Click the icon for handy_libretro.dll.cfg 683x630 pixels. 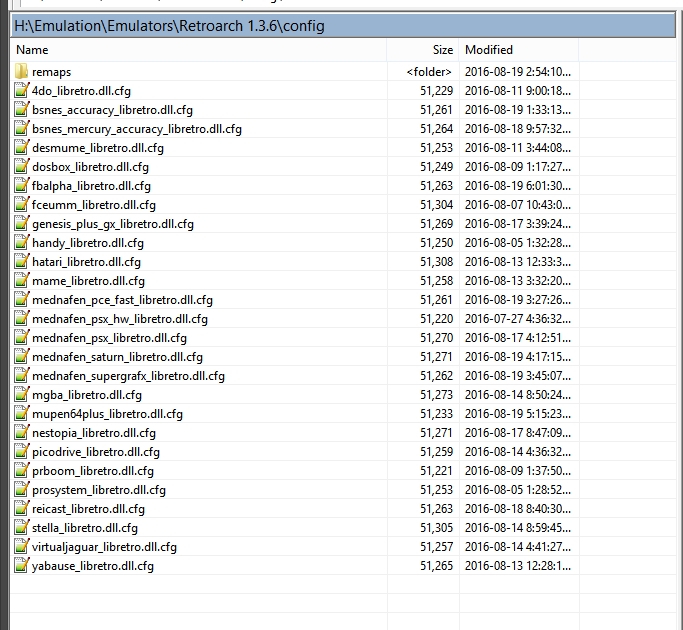point(21,242)
